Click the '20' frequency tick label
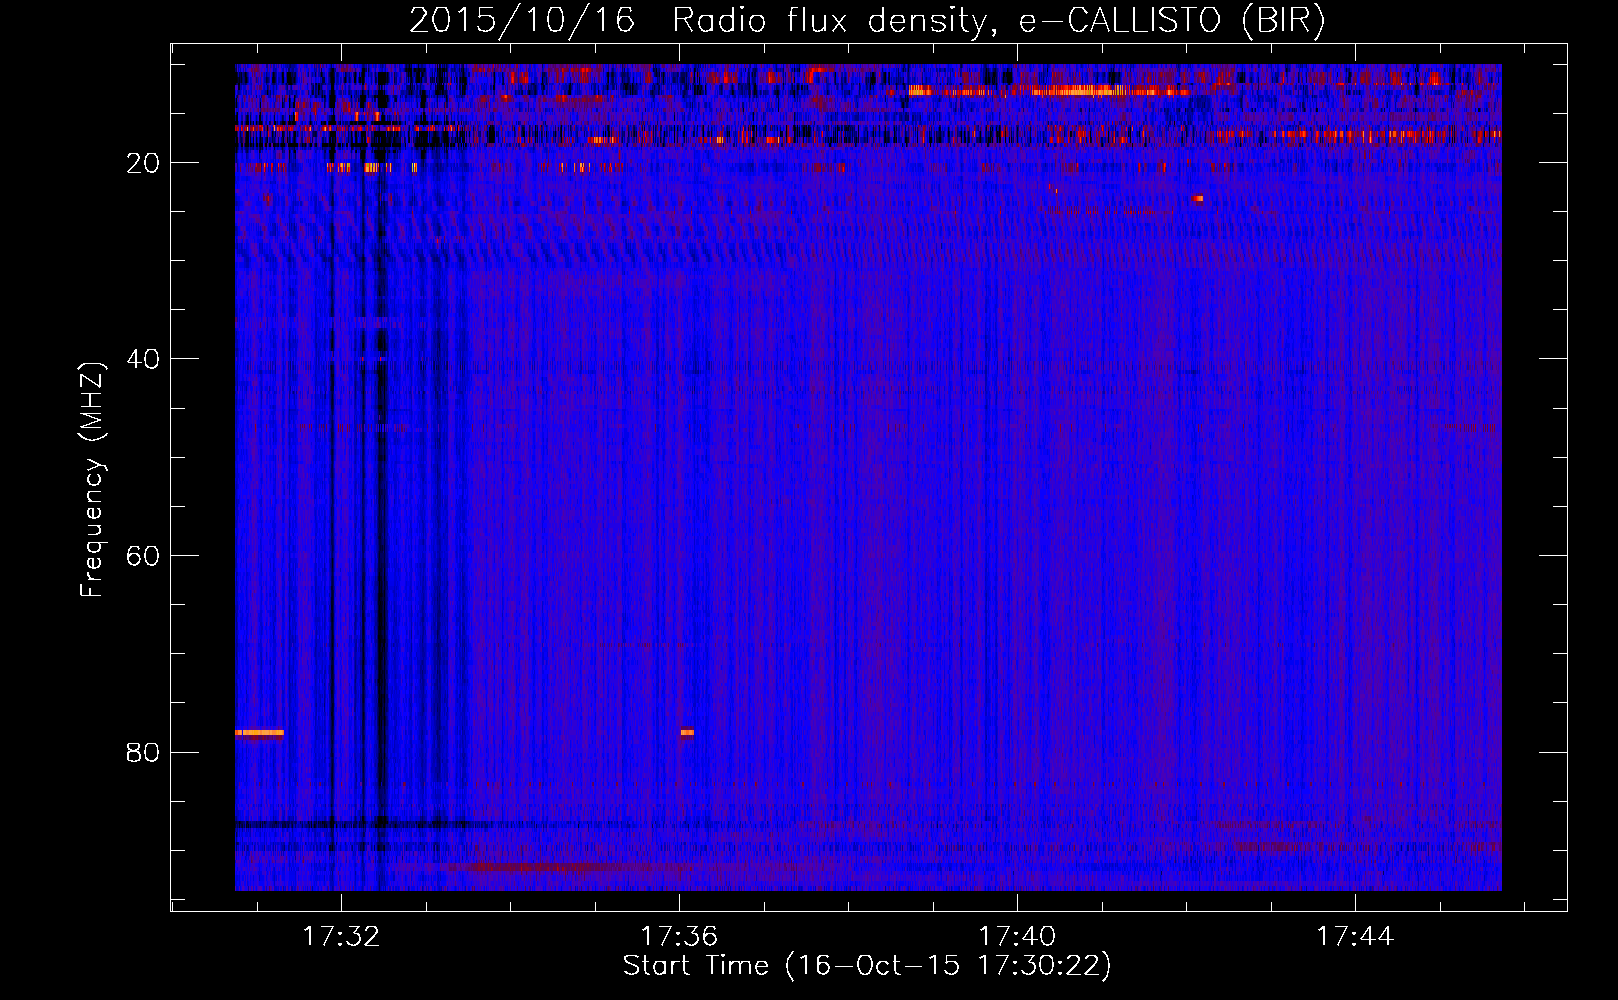 pos(143,163)
